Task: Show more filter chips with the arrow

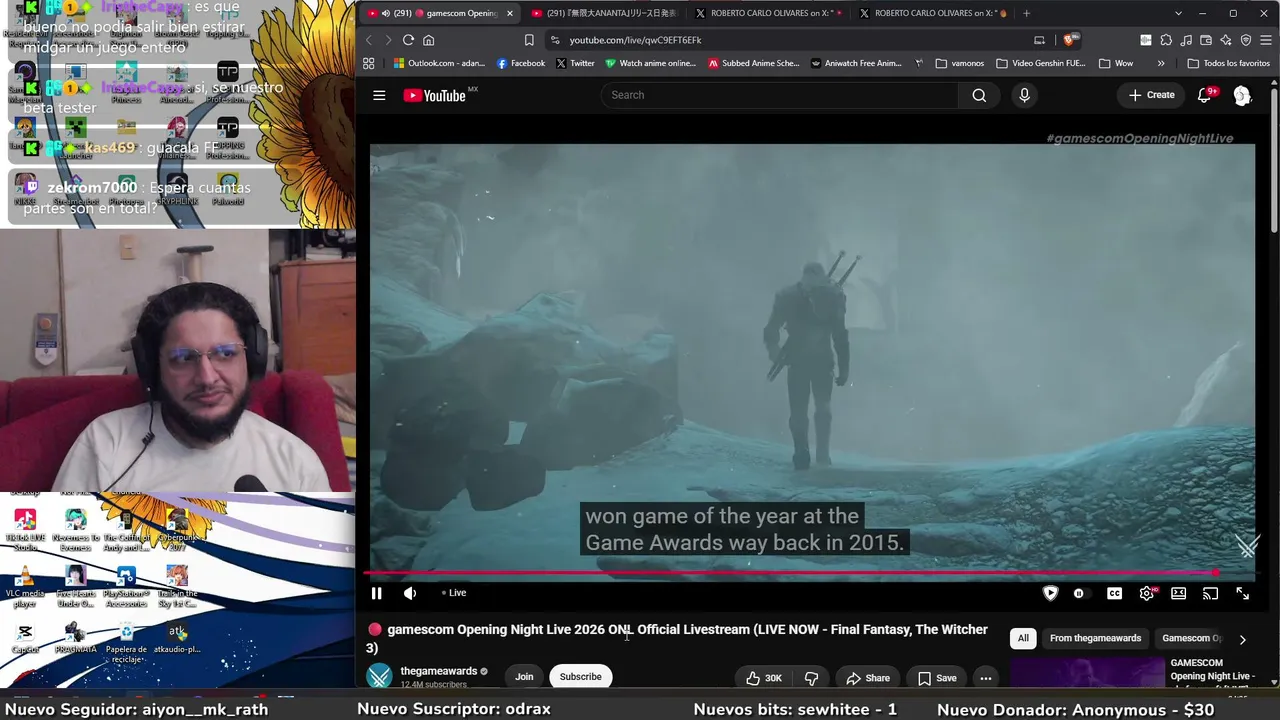Action: click(x=1242, y=639)
